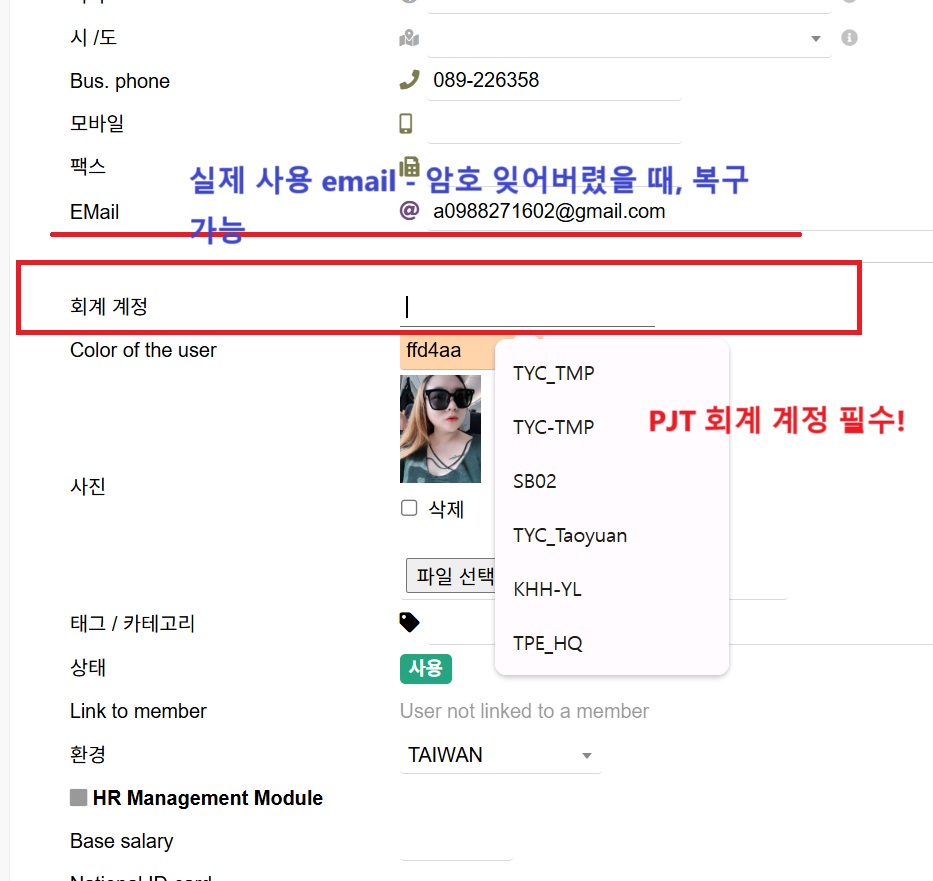This screenshot has height=881, width=933.
Task: Click the map icon beside 시/도
Action: click(x=409, y=38)
